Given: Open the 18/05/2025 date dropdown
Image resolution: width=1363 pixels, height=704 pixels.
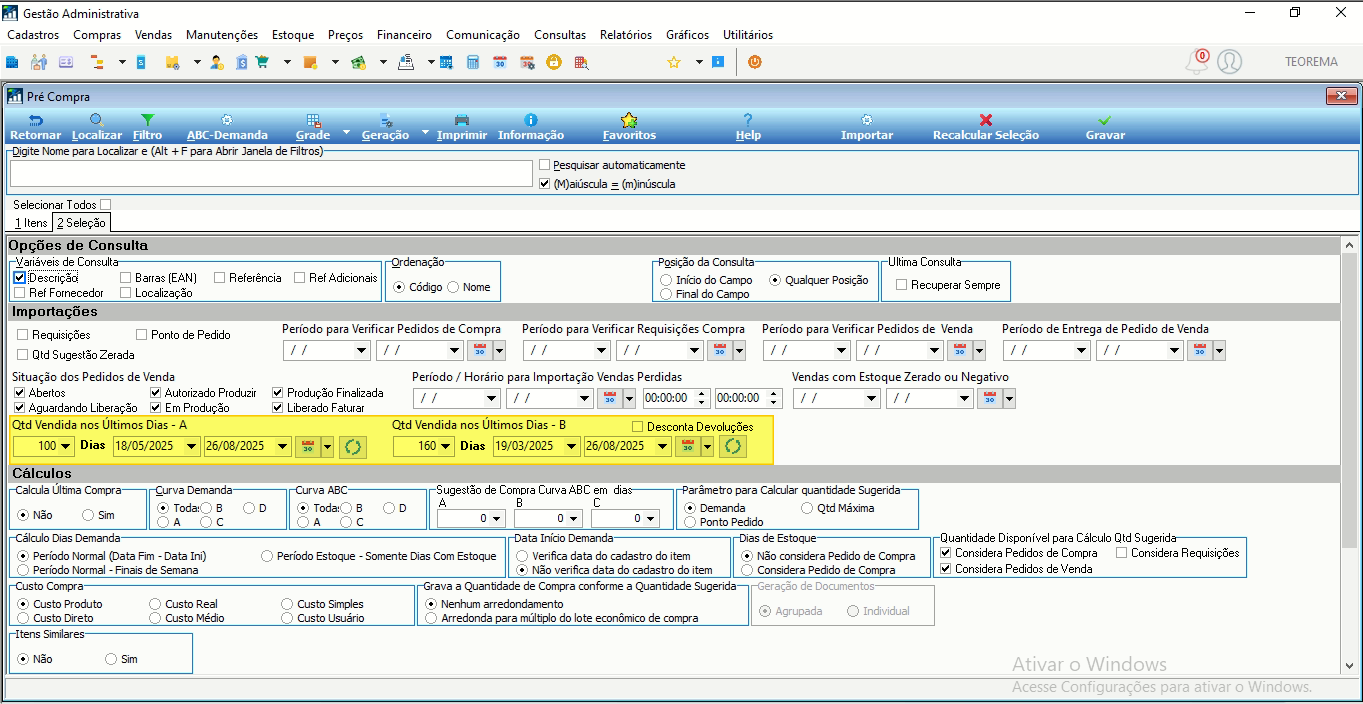Looking at the screenshot, I should (192, 446).
